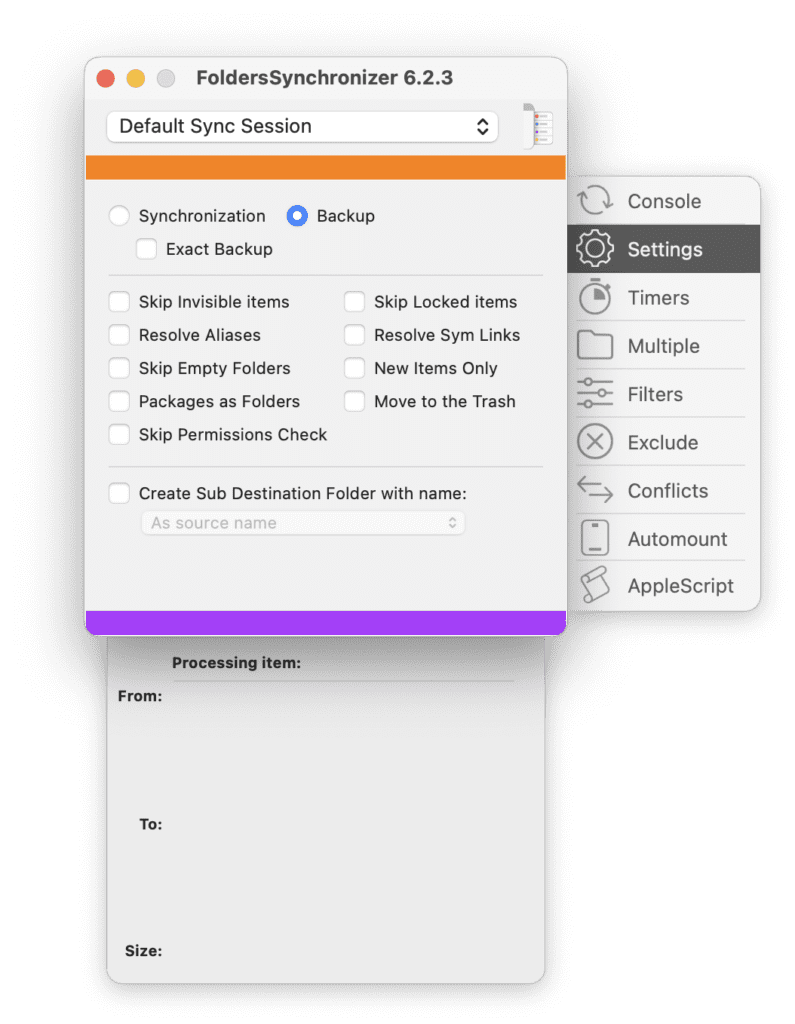Click the Console circular arrows icon
Viewport: 795px width, 1024px height.
[594, 200]
